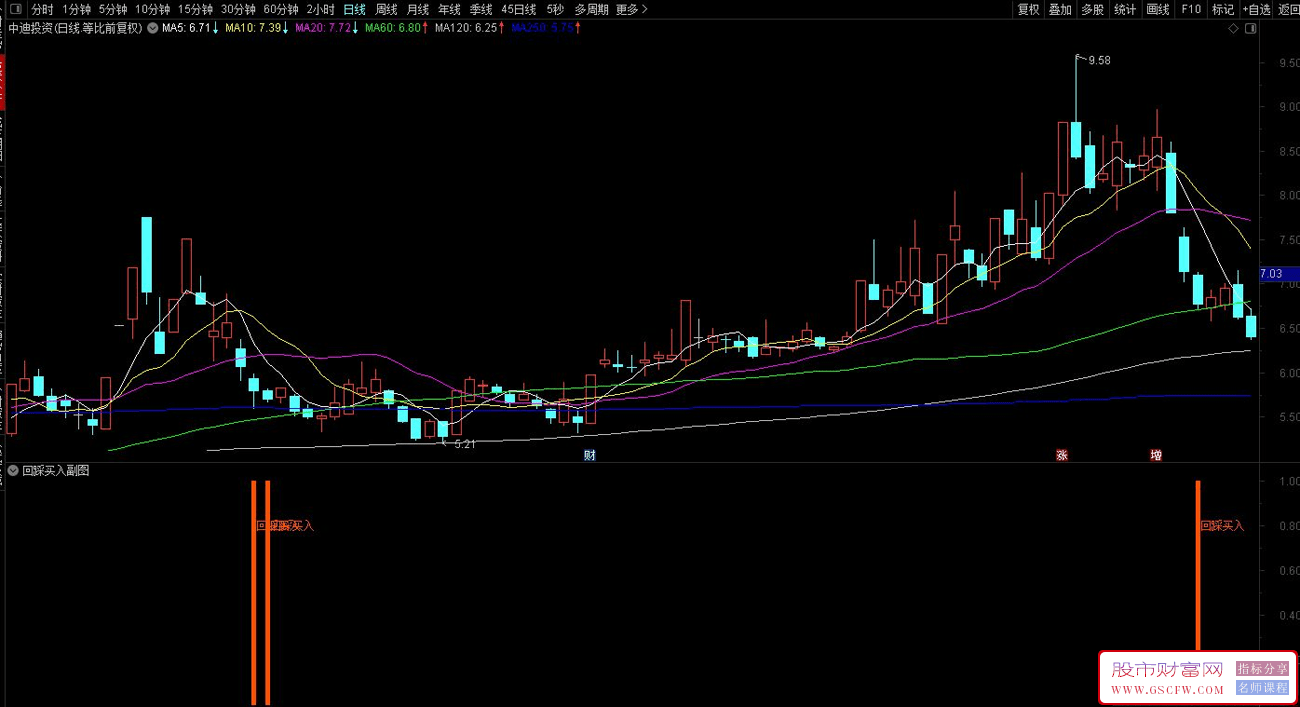This screenshot has width=1300, height=707.
Task: Expand the 回踩买入副图 indicator menu circle
Action: point(13,470)
